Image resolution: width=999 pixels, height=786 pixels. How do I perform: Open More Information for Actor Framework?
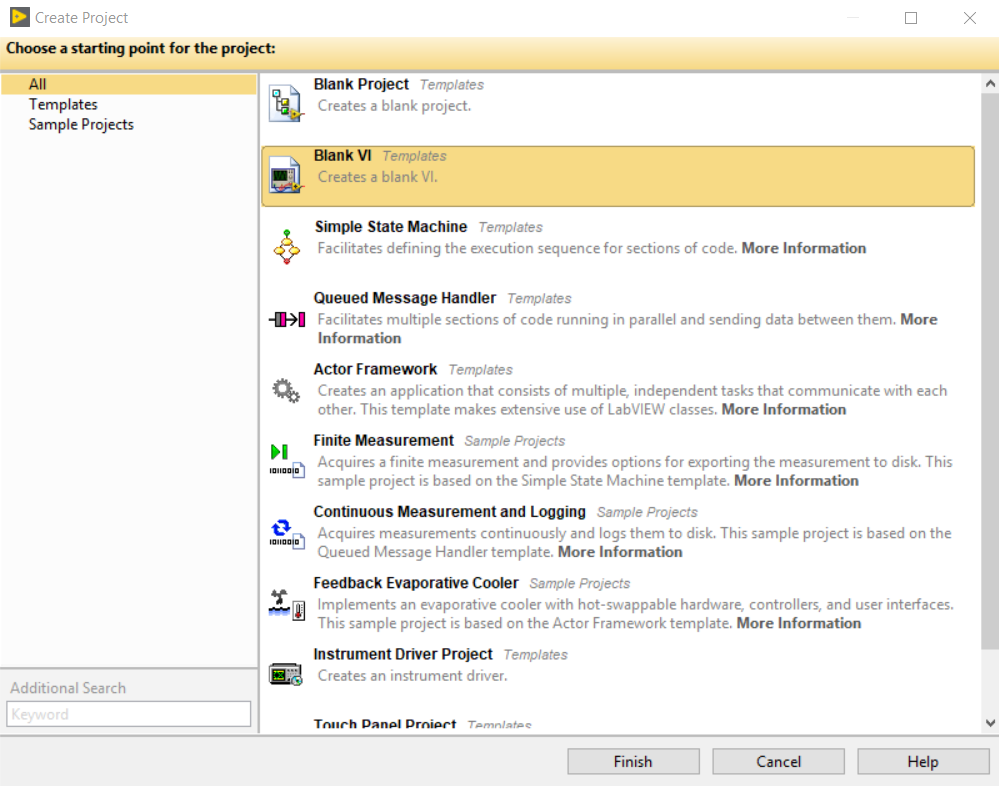(x=784, y=410)
